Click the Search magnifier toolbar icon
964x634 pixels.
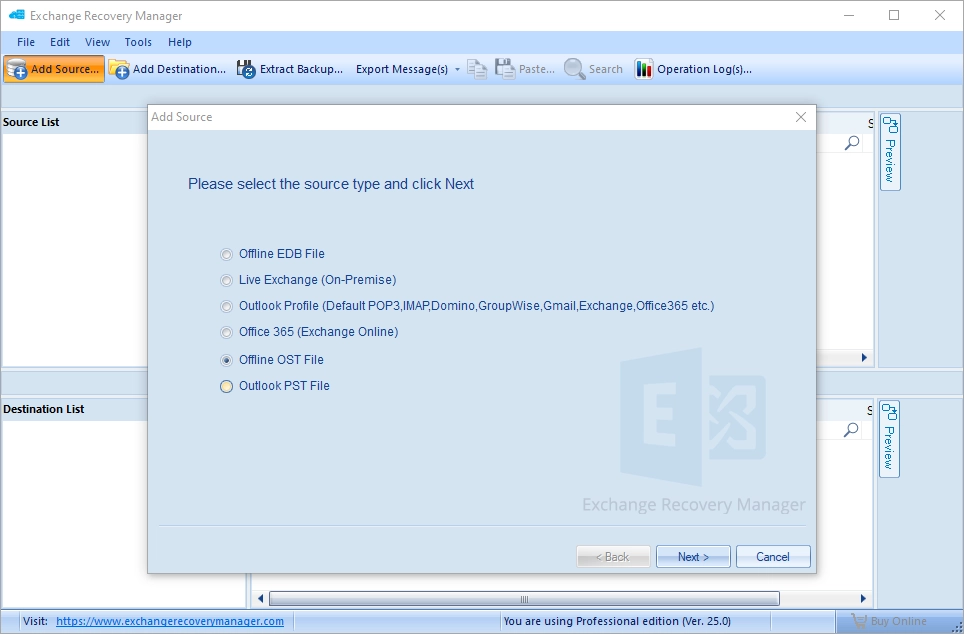[x=575, y=69]
